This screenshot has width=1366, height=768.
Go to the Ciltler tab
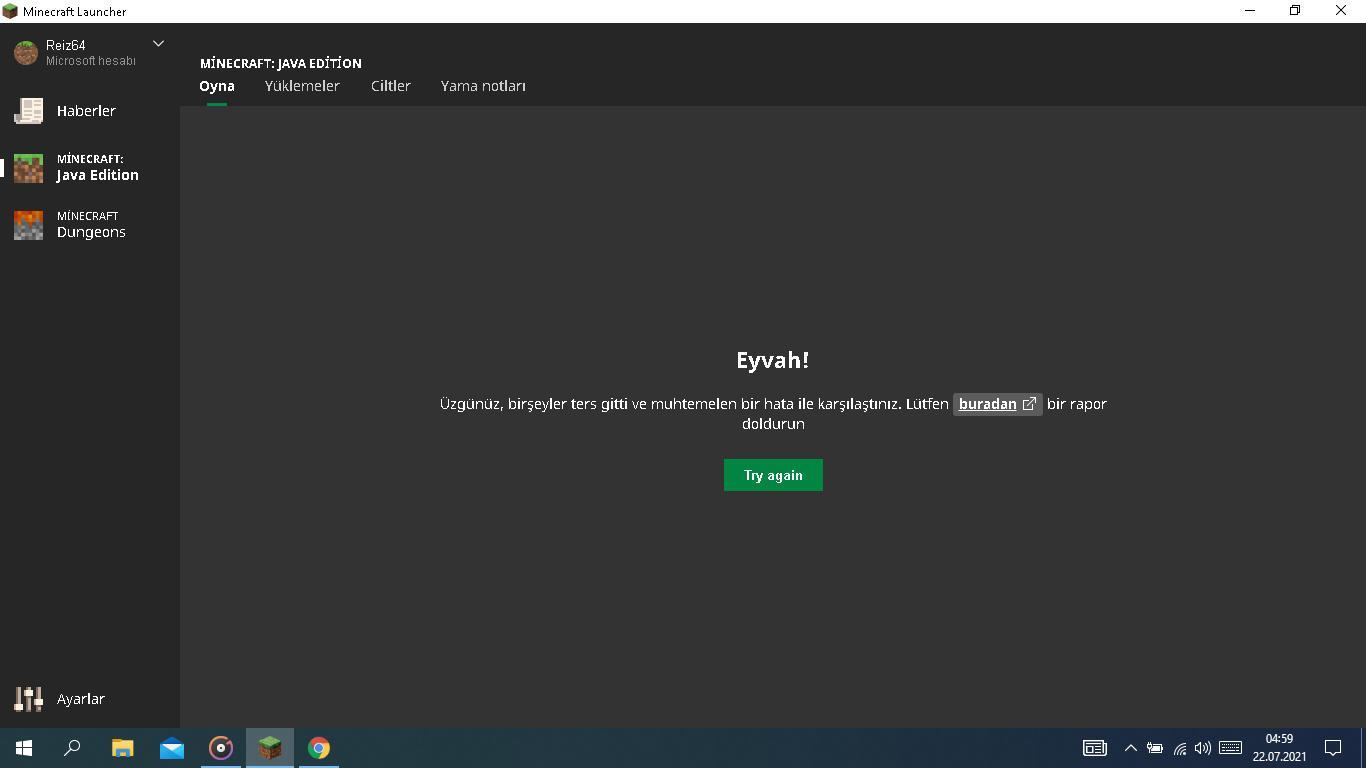tap(391, 86)
